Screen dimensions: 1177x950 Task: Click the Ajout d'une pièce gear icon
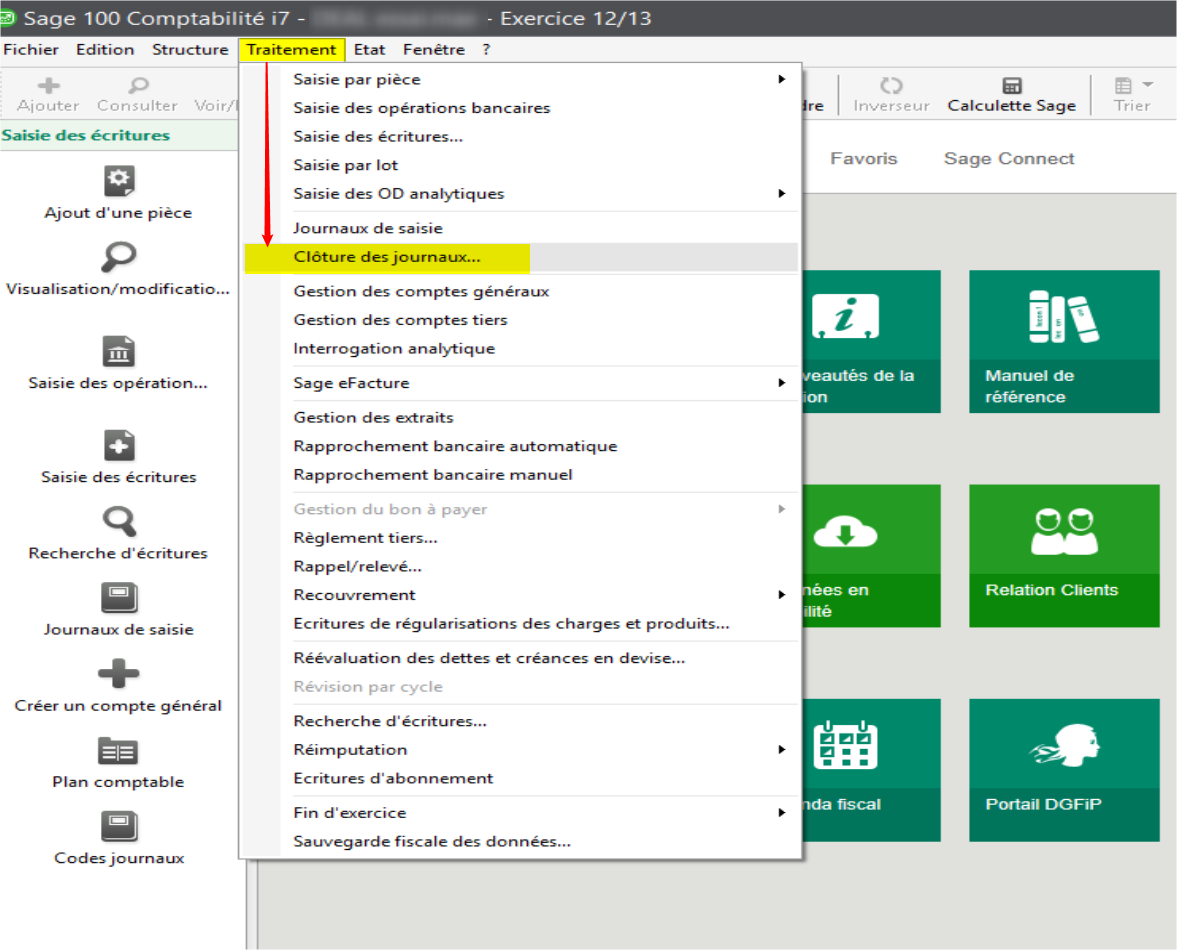118,182
